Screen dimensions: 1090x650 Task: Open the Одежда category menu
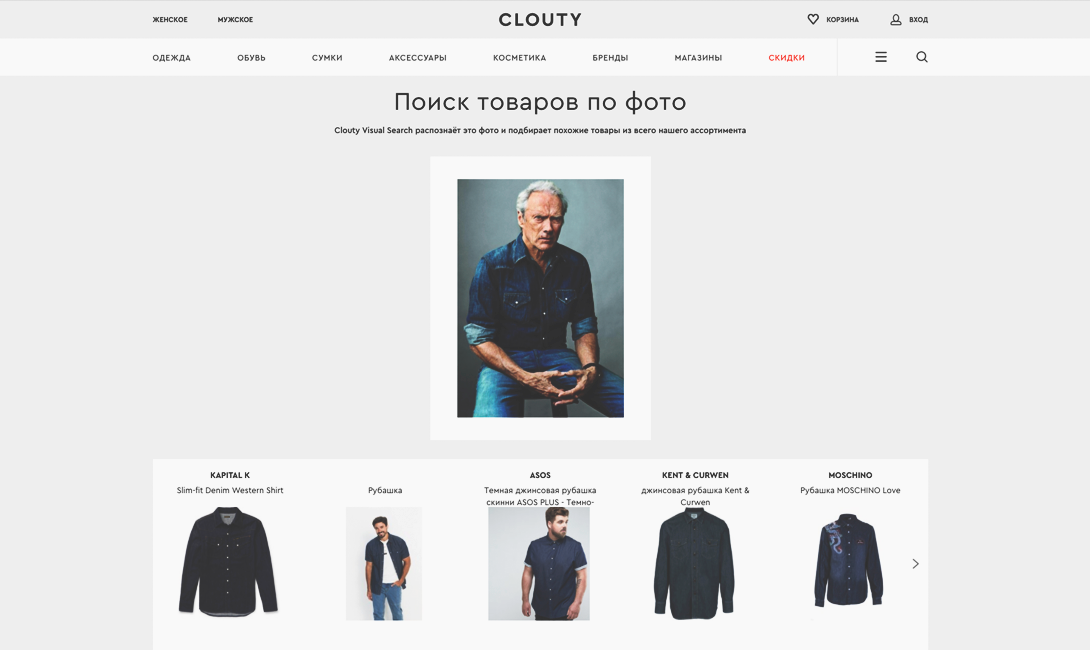point(172,58)
